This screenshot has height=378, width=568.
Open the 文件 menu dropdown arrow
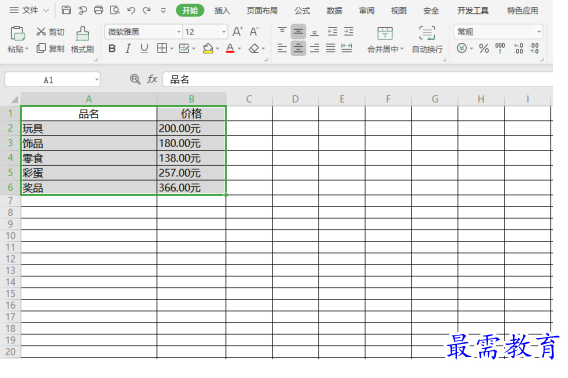point(46,11)
